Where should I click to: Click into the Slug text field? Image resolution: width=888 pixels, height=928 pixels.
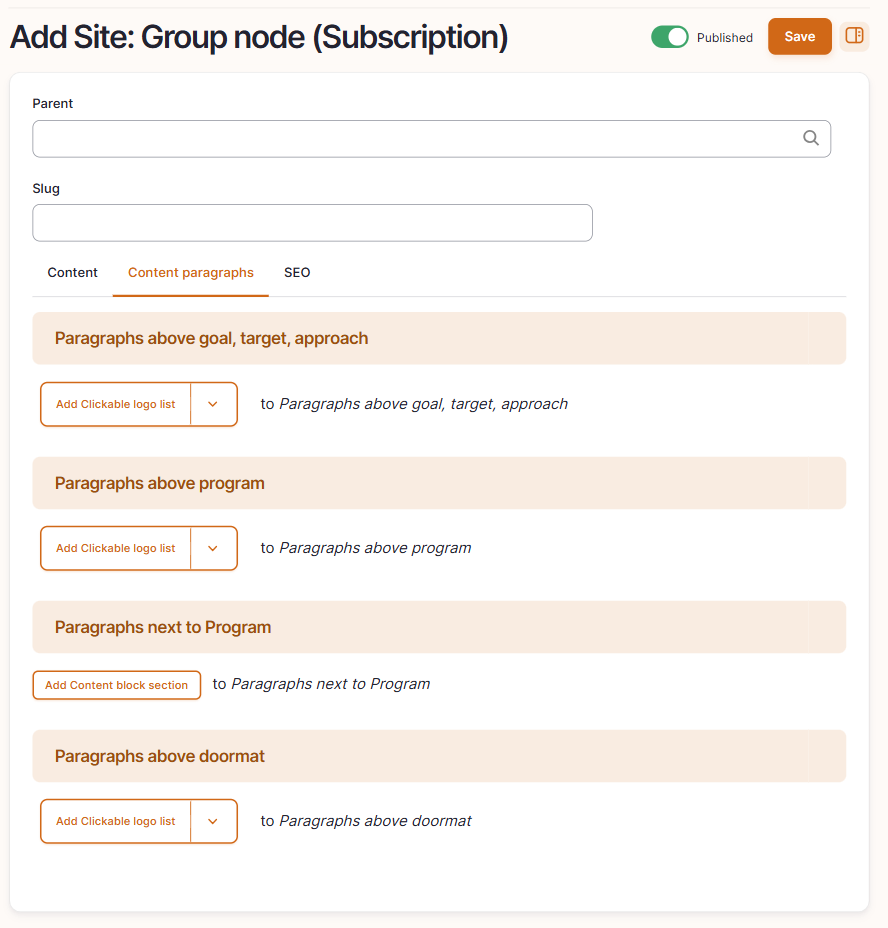[312, 223]
